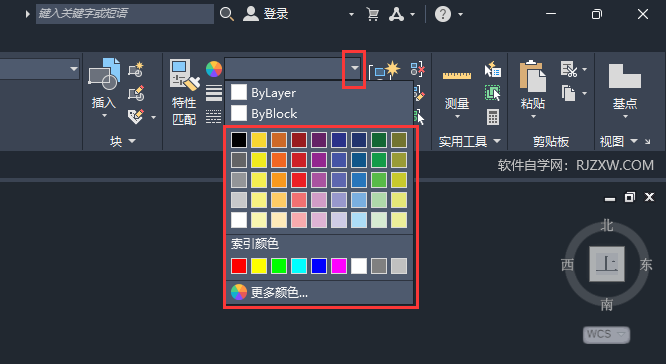This screenshot has height=364, width=666.
Task: Click the linetype icon with dashed lines
Action: click(x=214, y=116)
